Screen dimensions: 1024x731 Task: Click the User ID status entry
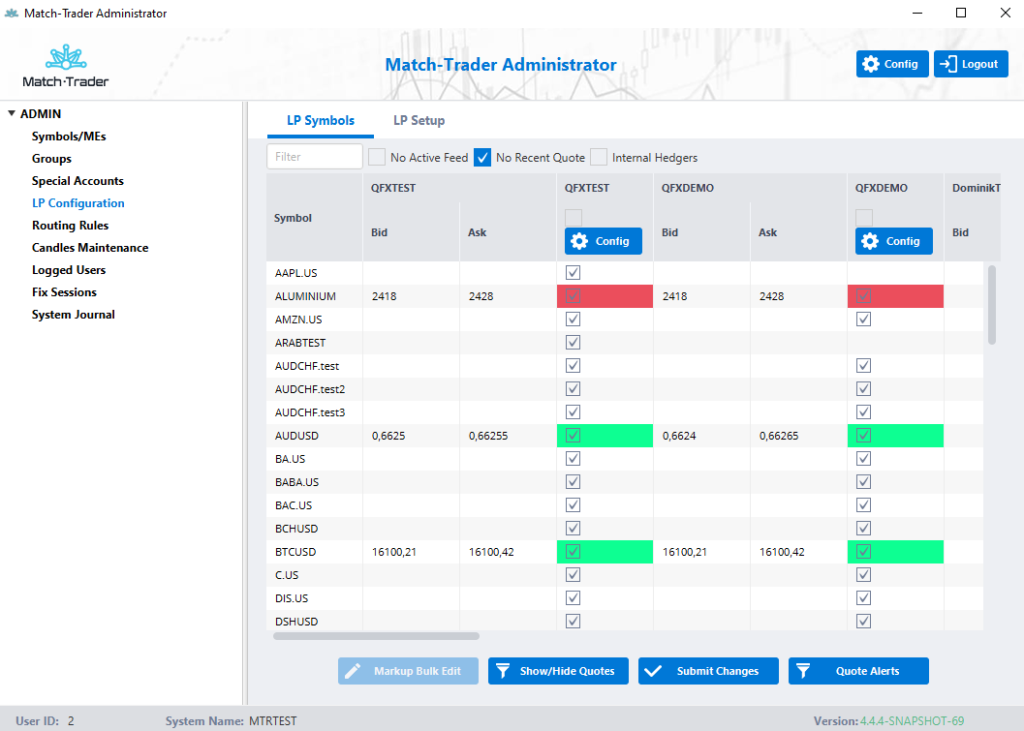tap(44, 721)
